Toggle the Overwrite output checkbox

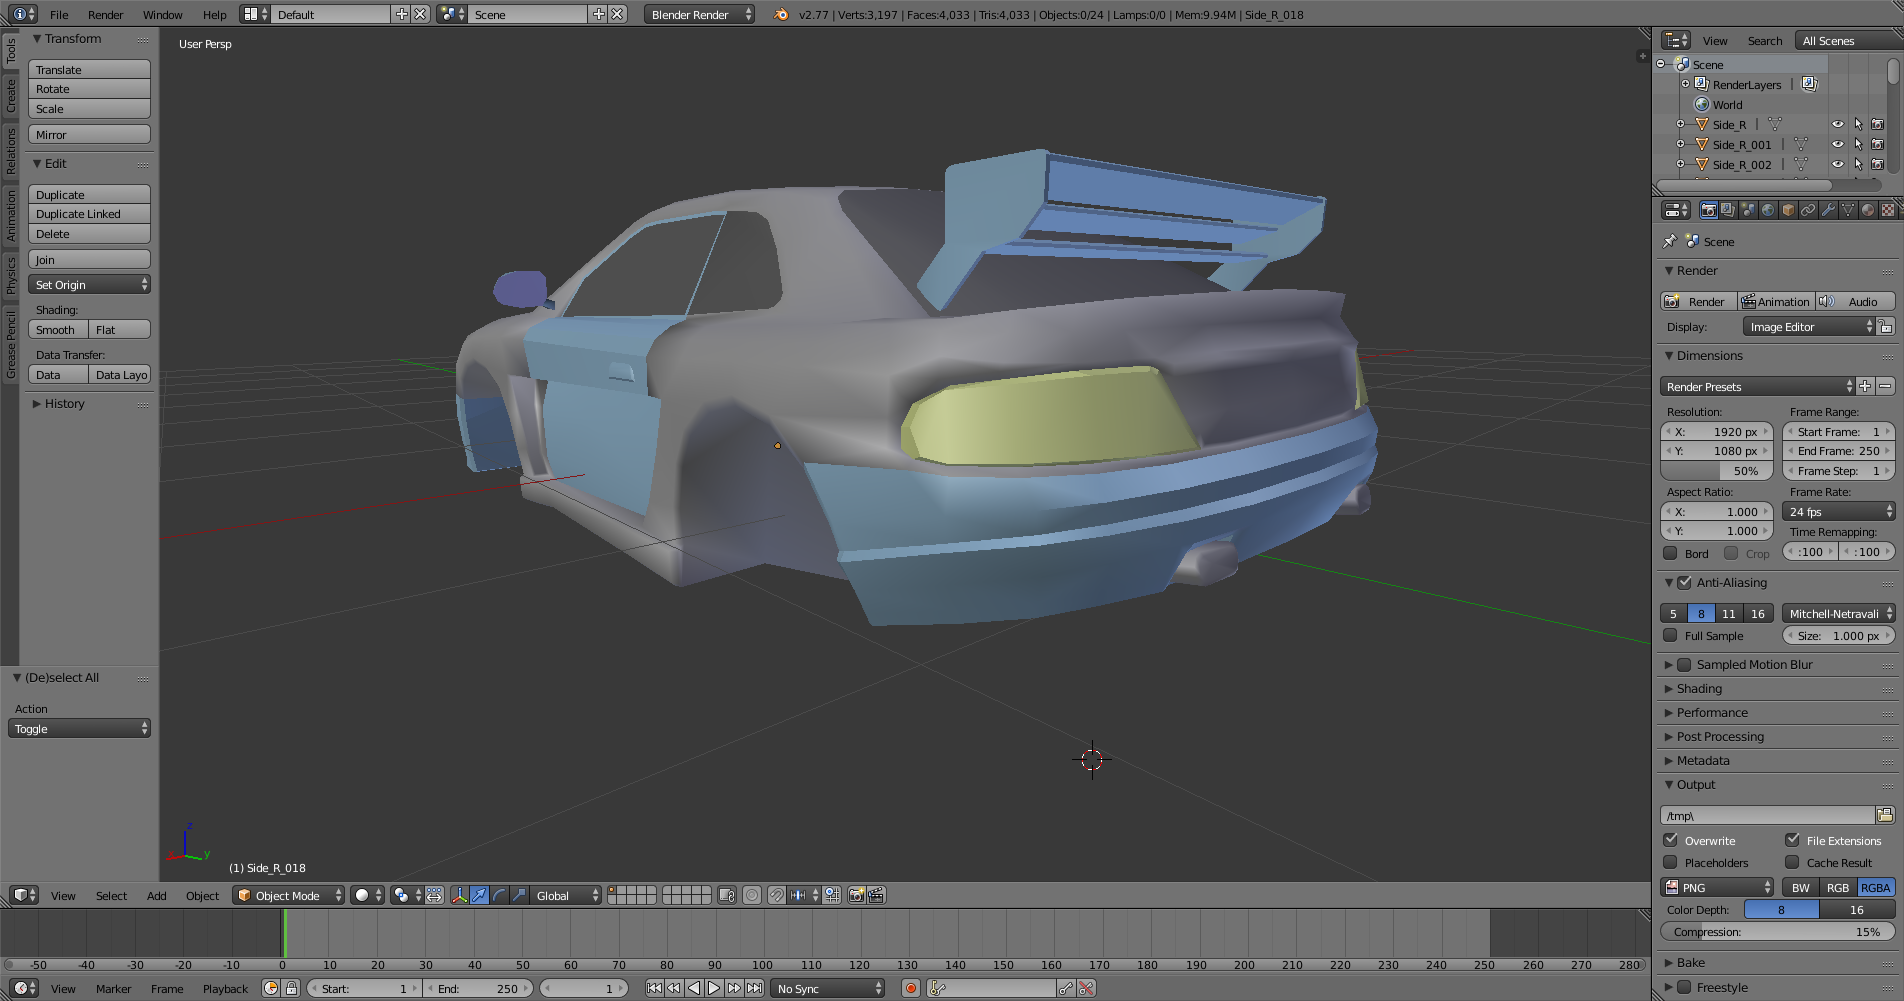coord(1670,840)
